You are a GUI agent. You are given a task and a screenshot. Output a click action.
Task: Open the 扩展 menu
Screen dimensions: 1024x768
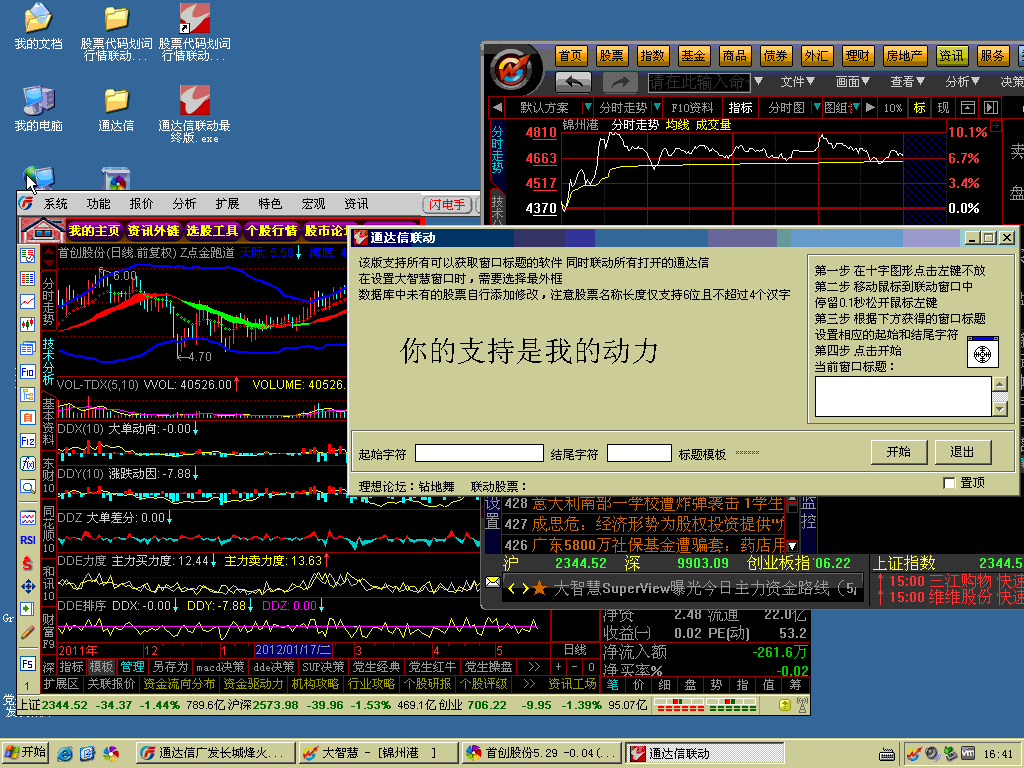coord(227,204)
